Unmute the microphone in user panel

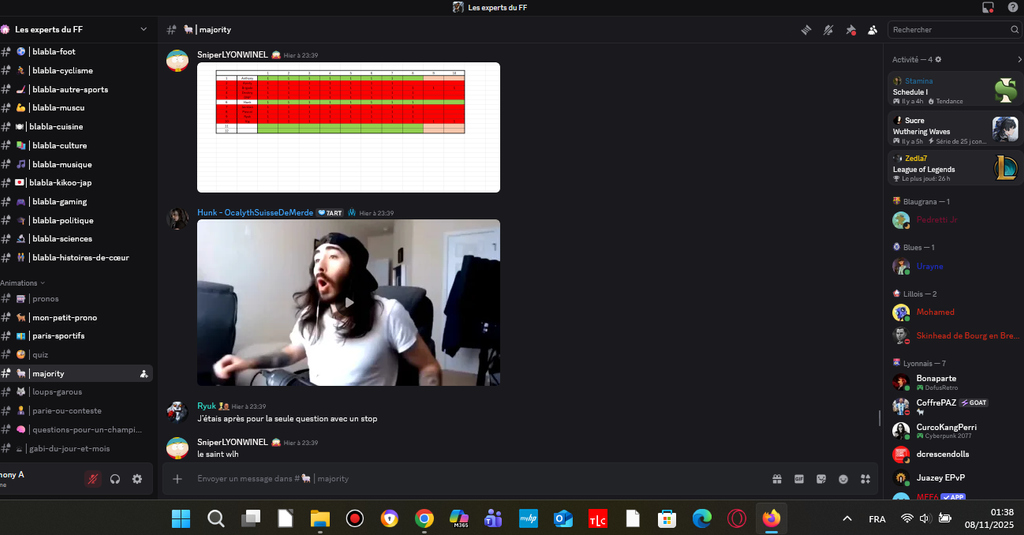point(93,479)
